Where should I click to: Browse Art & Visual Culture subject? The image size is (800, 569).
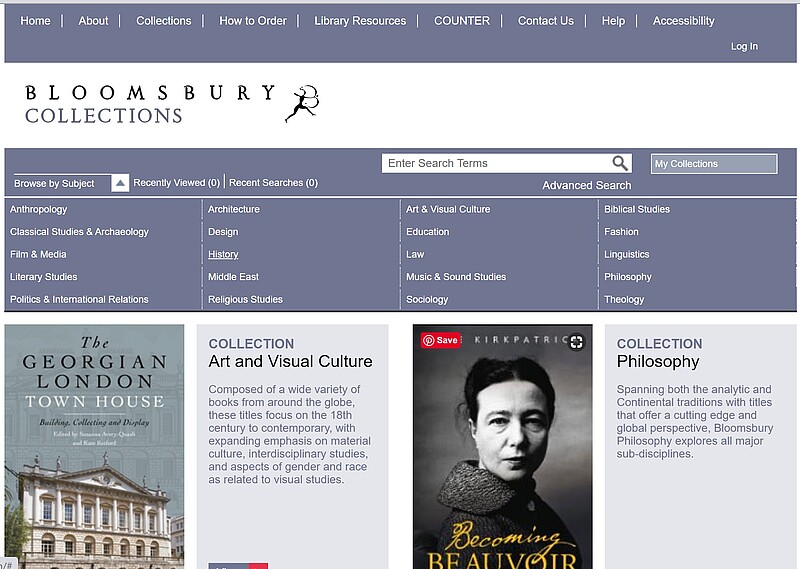pyautogui.click(x=448, y=209)
